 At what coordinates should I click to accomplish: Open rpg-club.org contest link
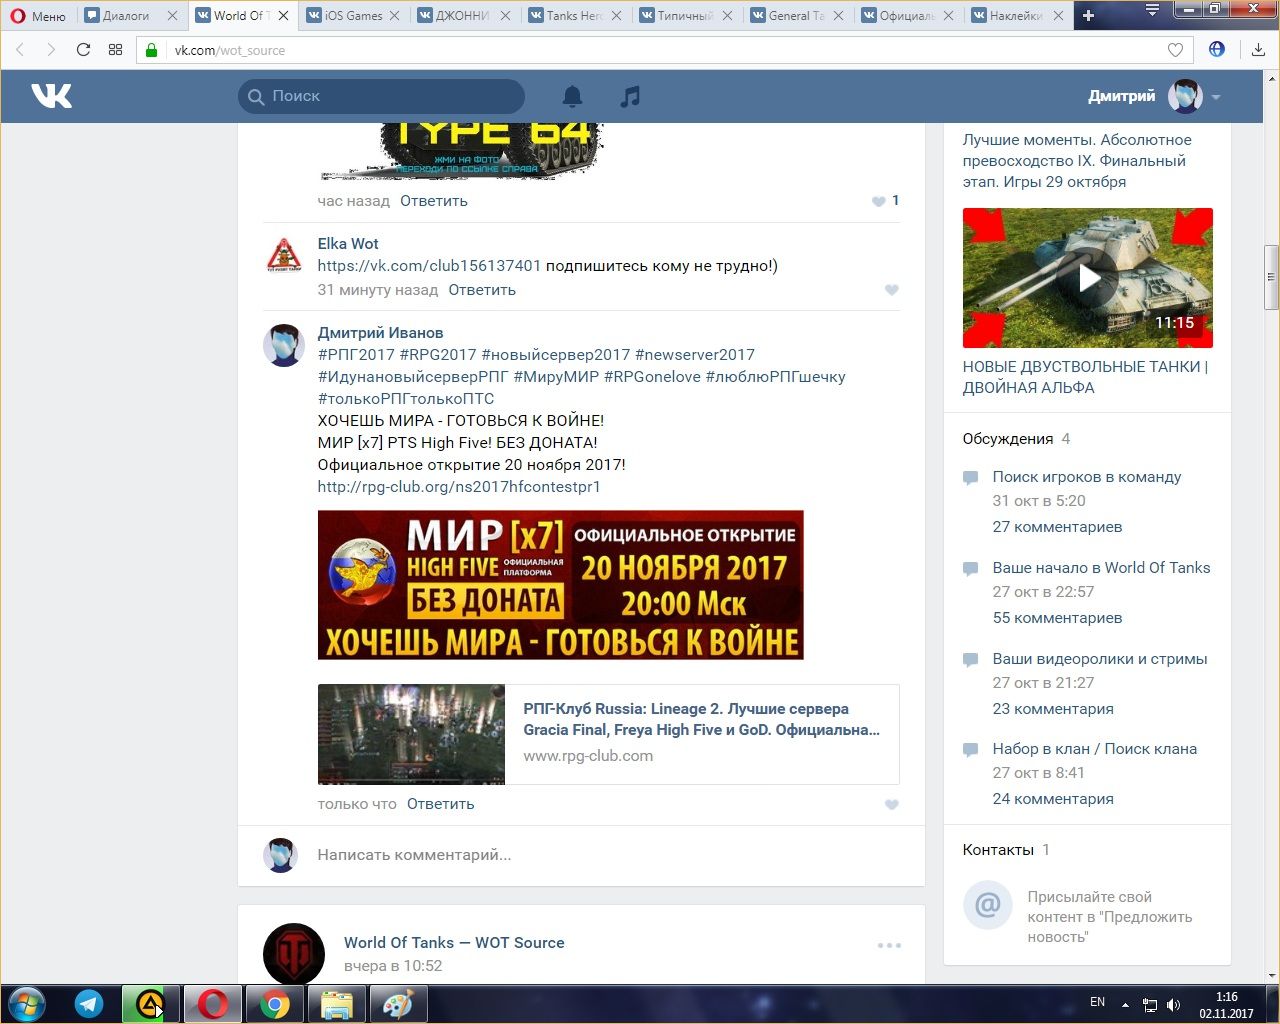(x=459, y=487)
